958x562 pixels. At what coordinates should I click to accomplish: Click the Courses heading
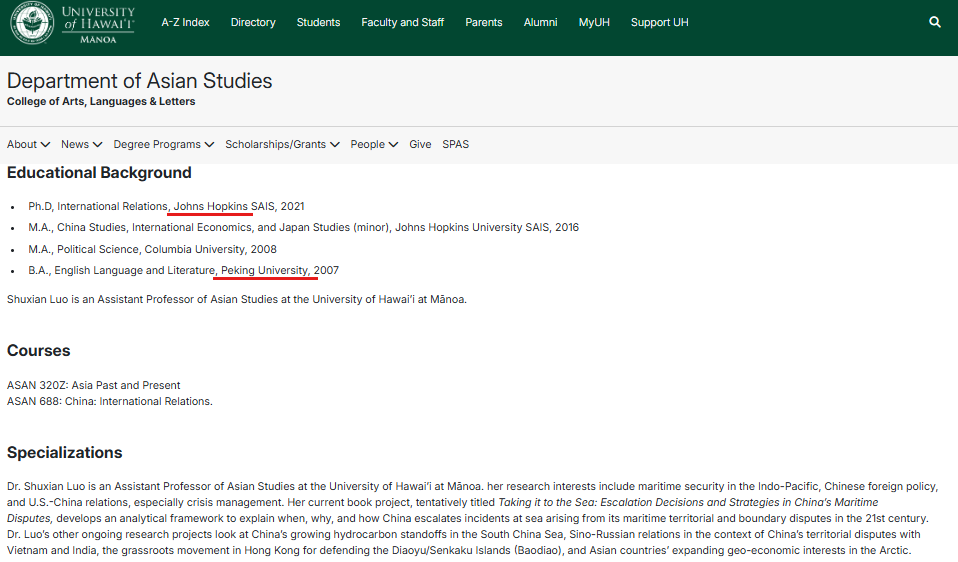[x=38, y=351]
